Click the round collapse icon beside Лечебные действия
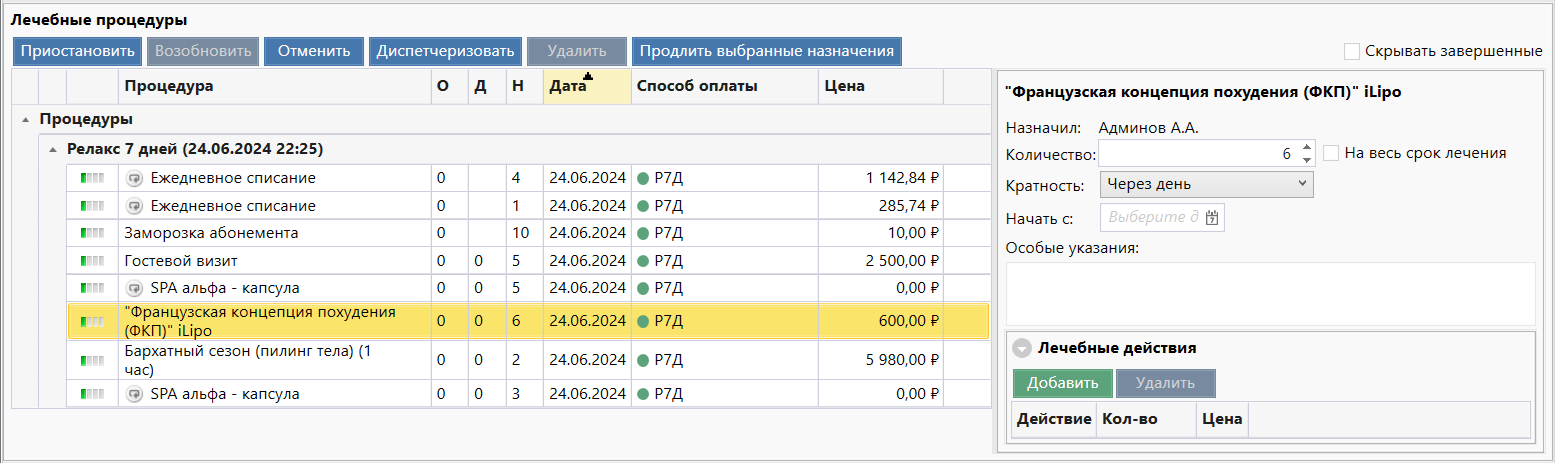This screenshot has width=1556, height=463. tap(1021, 349)
